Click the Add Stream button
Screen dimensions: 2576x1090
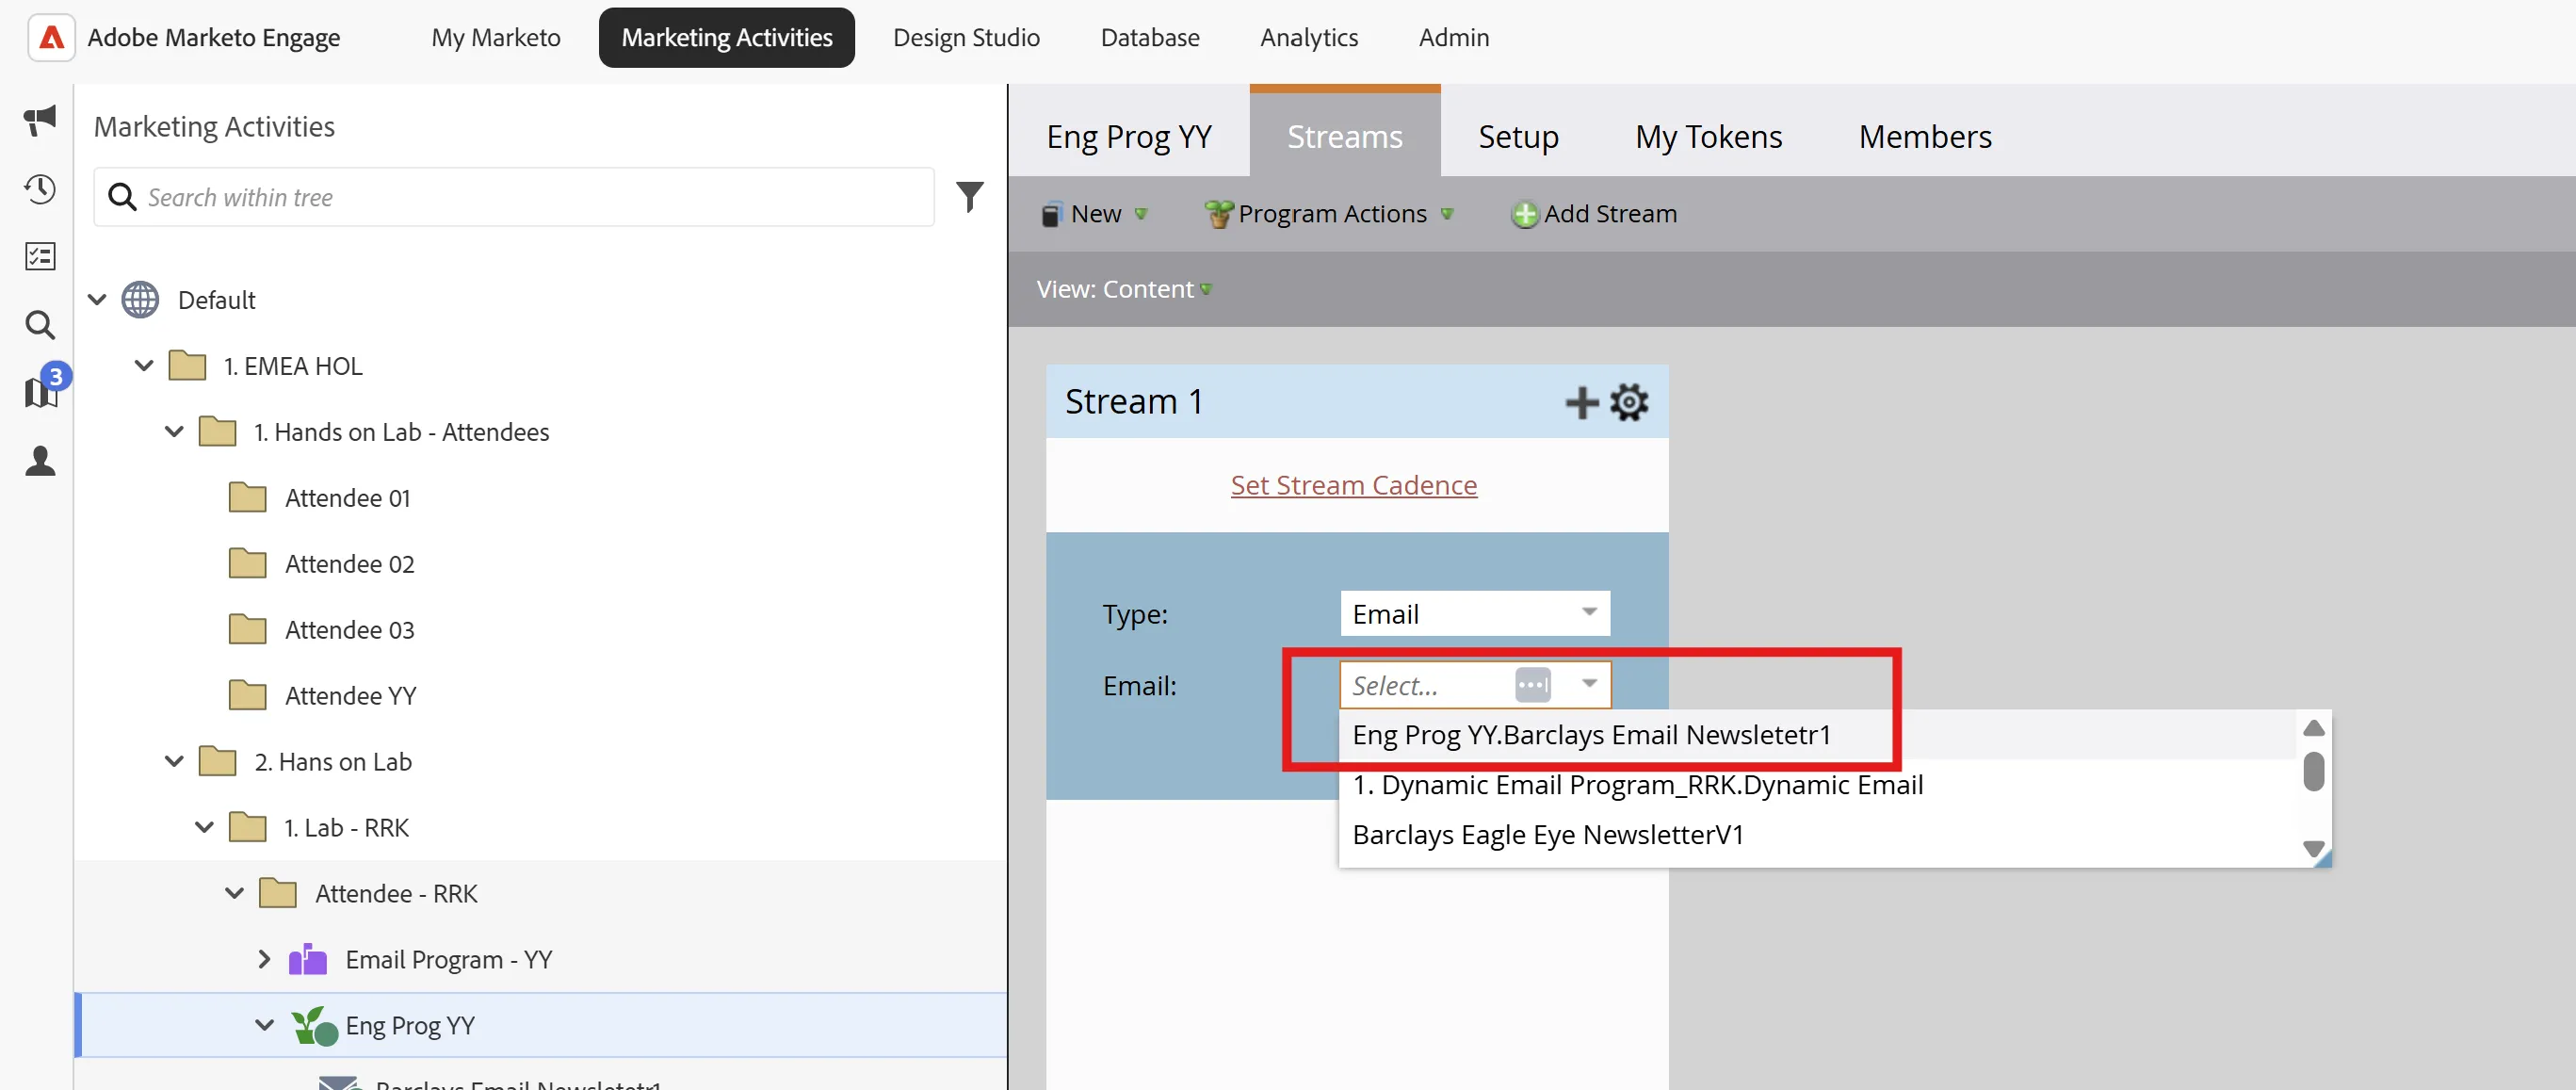tap(1594, 214)
